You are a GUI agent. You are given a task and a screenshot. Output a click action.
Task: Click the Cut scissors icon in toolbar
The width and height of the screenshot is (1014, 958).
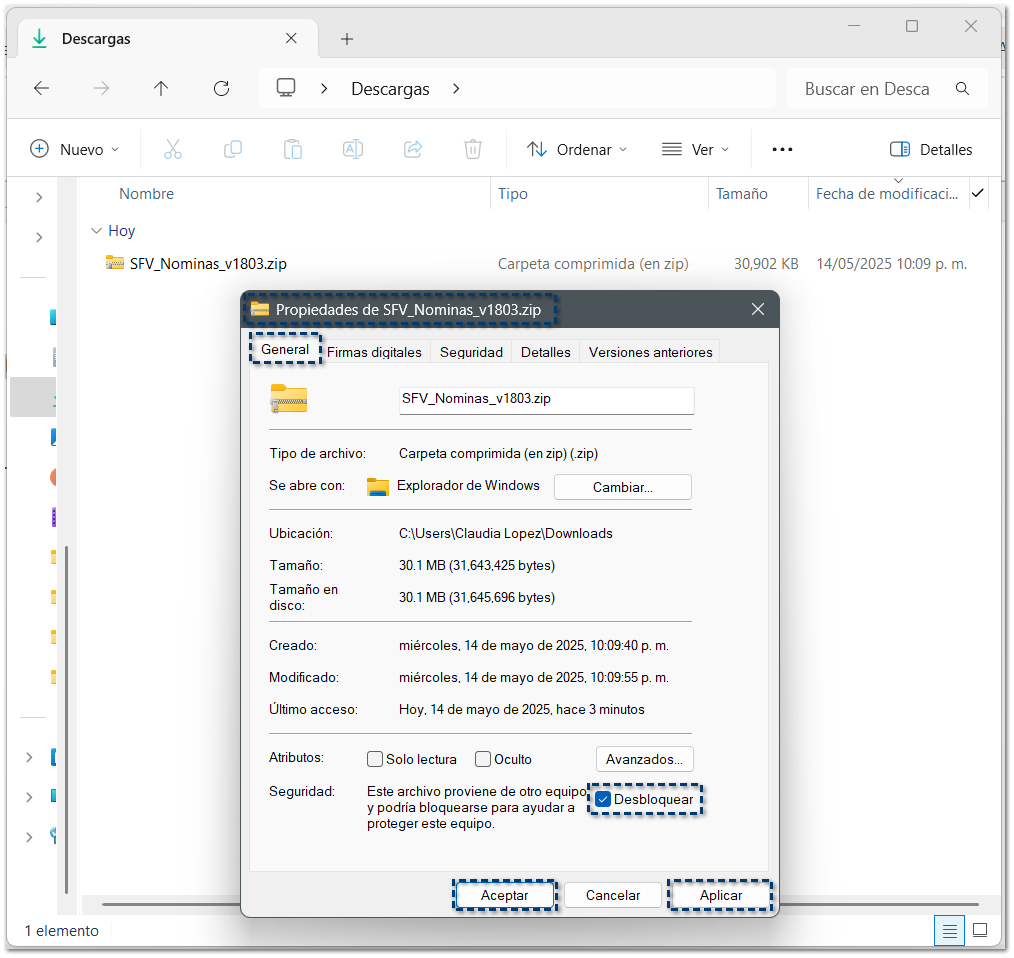[173, 149]
